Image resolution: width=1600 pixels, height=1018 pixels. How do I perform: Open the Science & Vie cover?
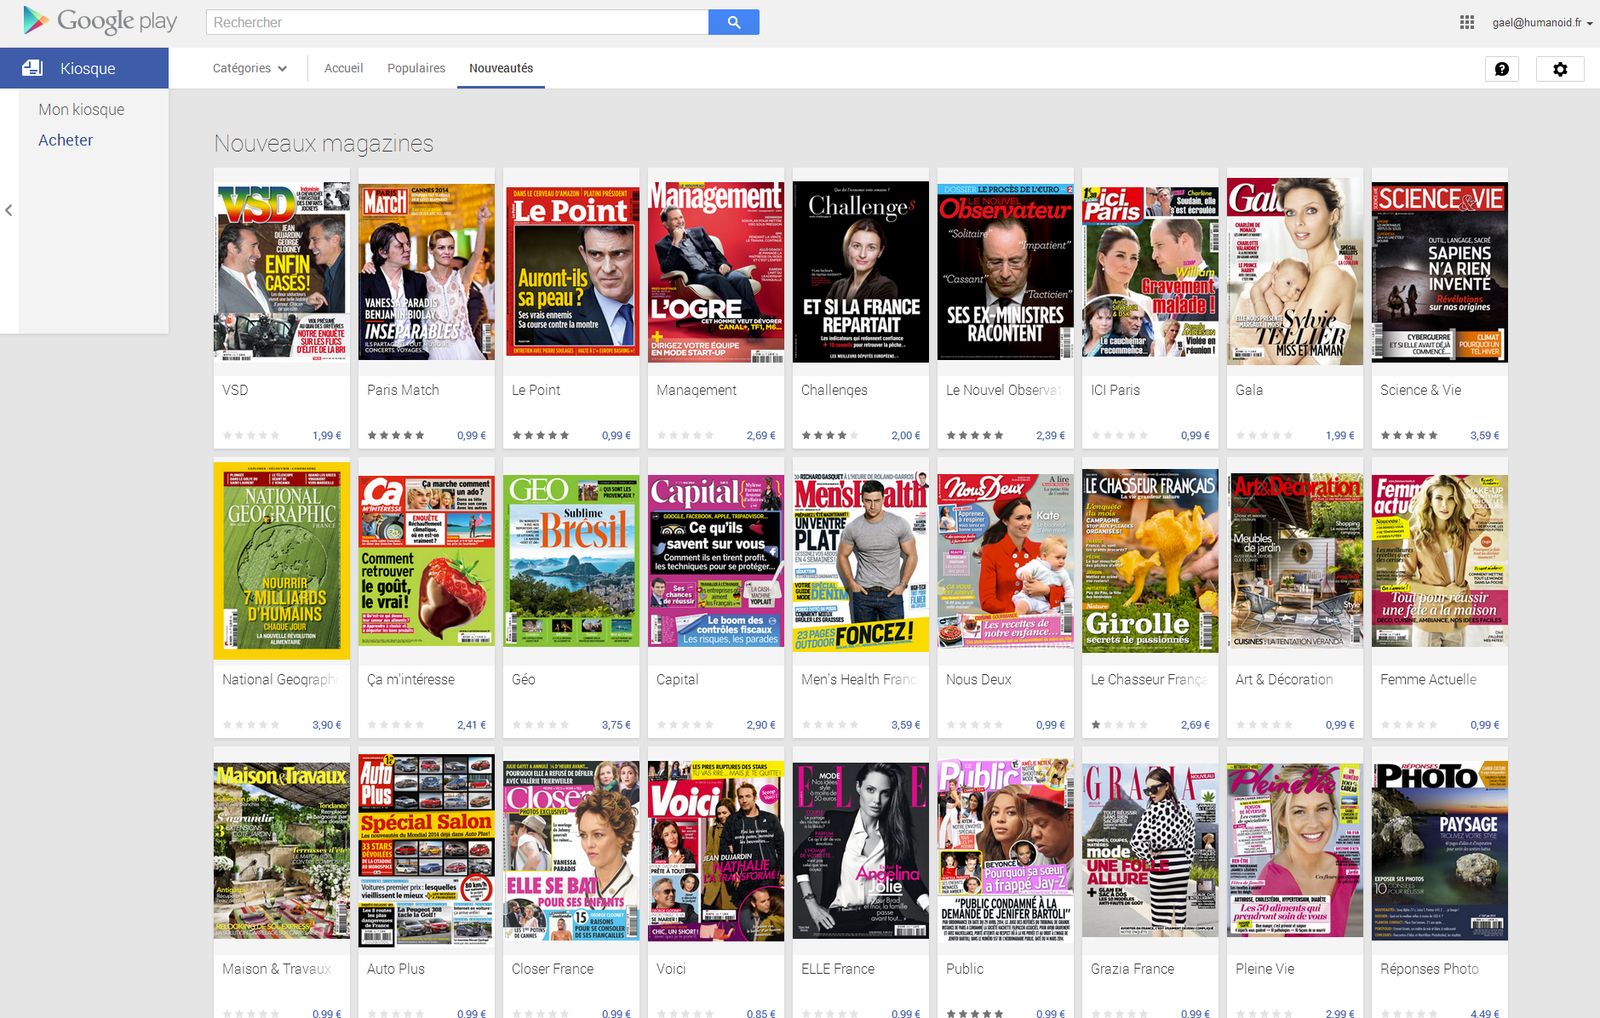(x=1440, y=271)
